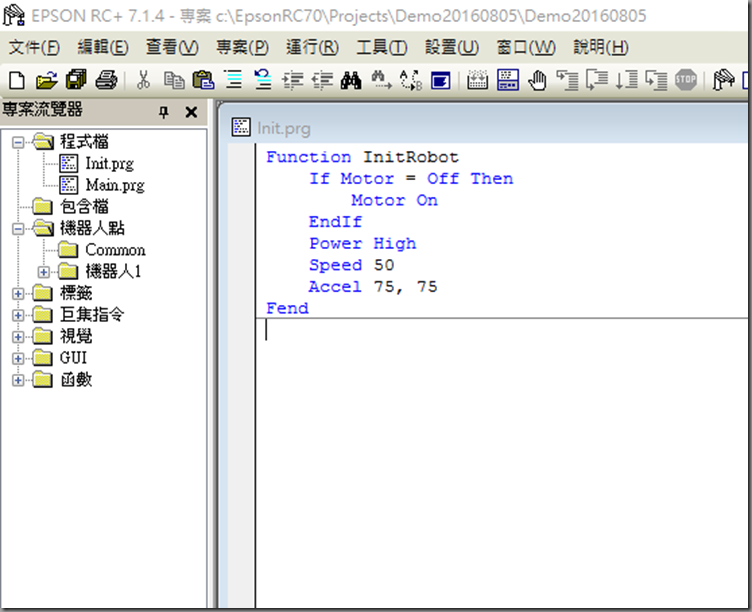Open the 查看(V) menu
This screenshot has width=752, height=612.
pos(172,47)
